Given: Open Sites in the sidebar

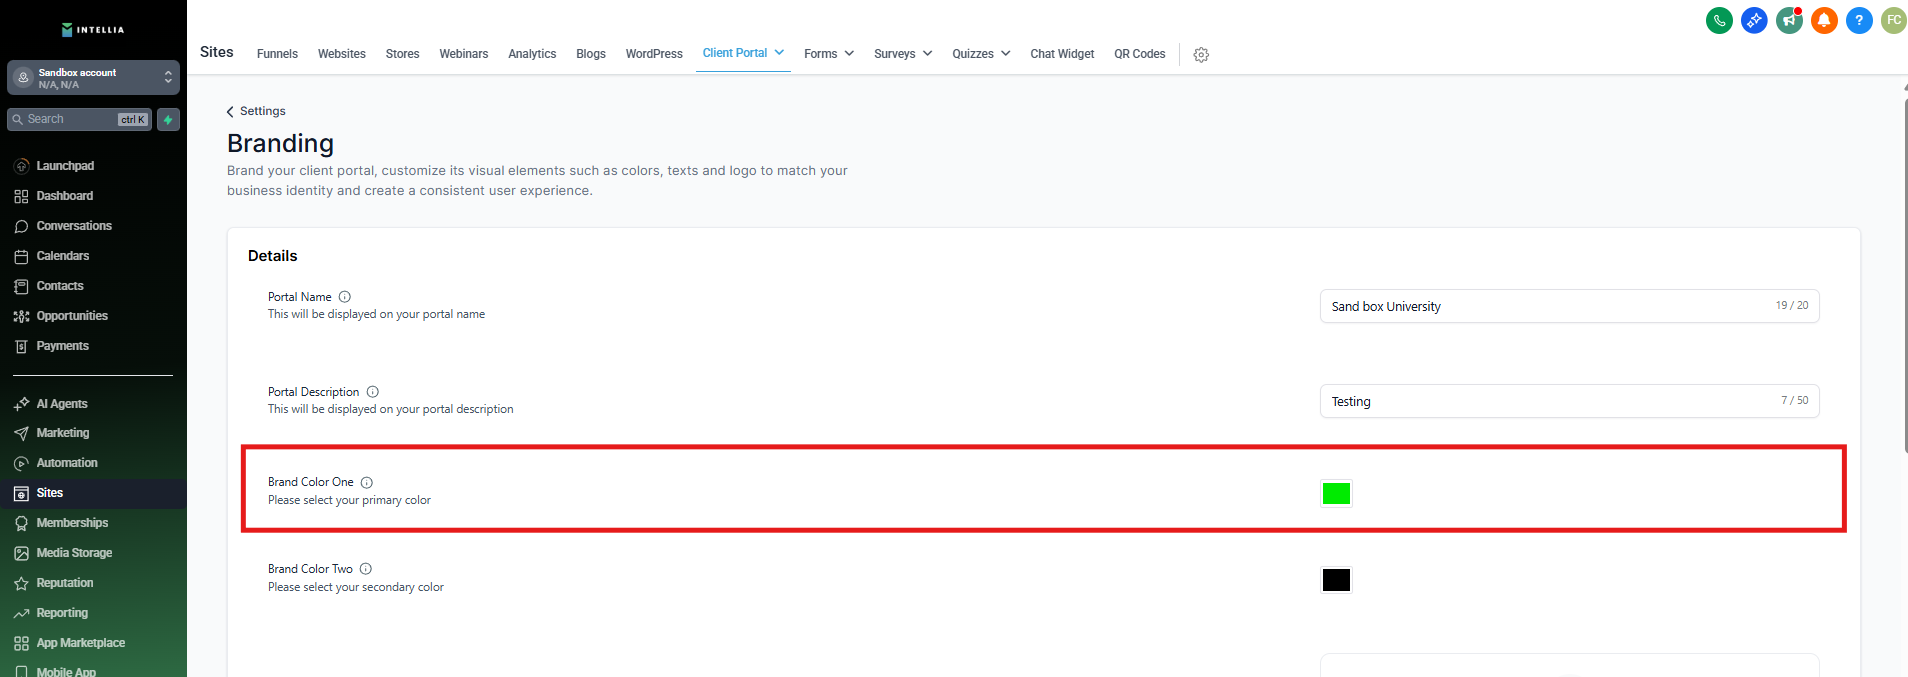Looking at the screenshot, I should (93, 493).
